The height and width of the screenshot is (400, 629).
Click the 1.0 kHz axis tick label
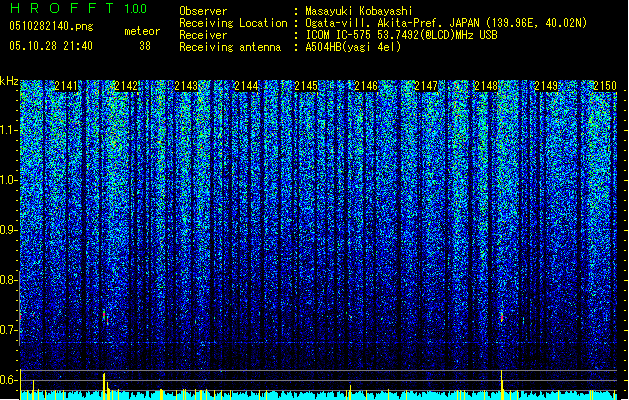[x=8, y=180]
